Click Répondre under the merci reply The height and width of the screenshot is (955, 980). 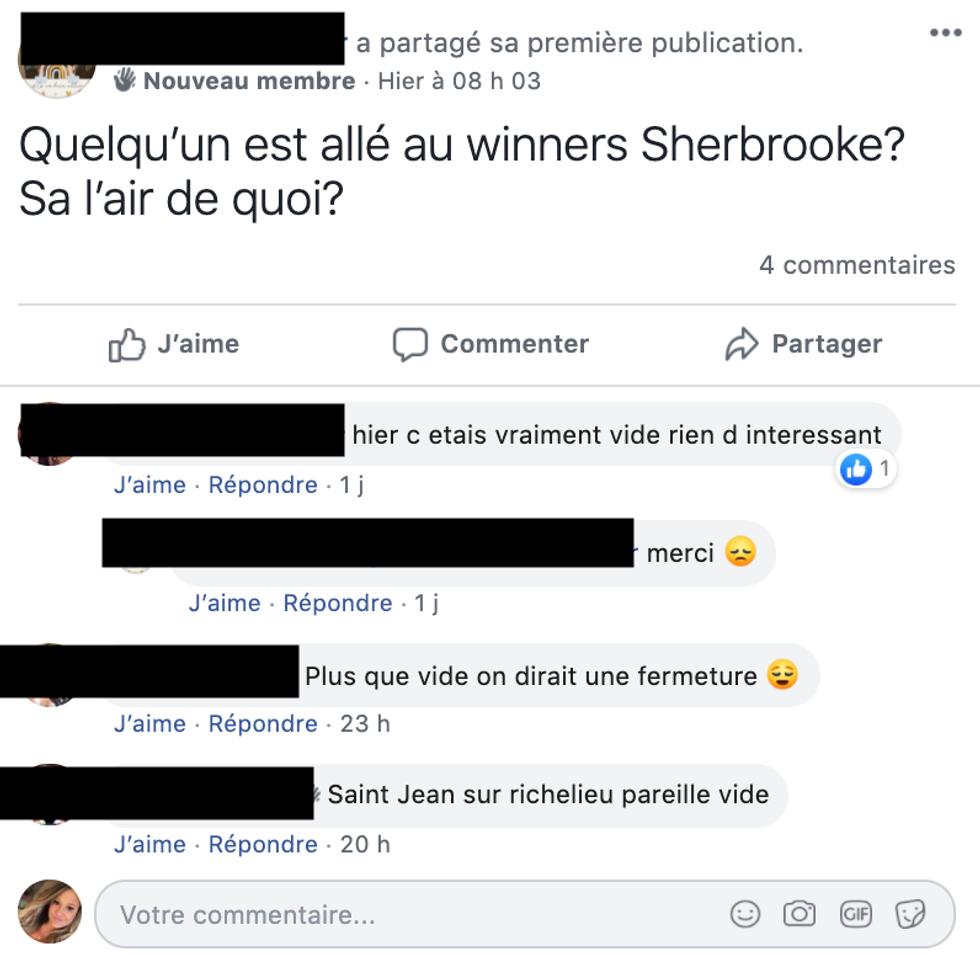coord(338,603)
